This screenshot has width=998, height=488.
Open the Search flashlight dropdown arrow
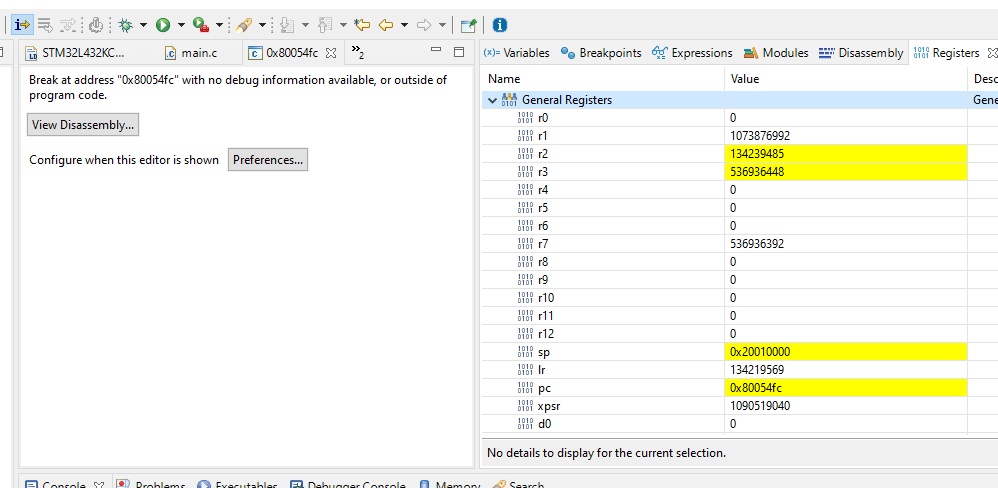point(262,25)
